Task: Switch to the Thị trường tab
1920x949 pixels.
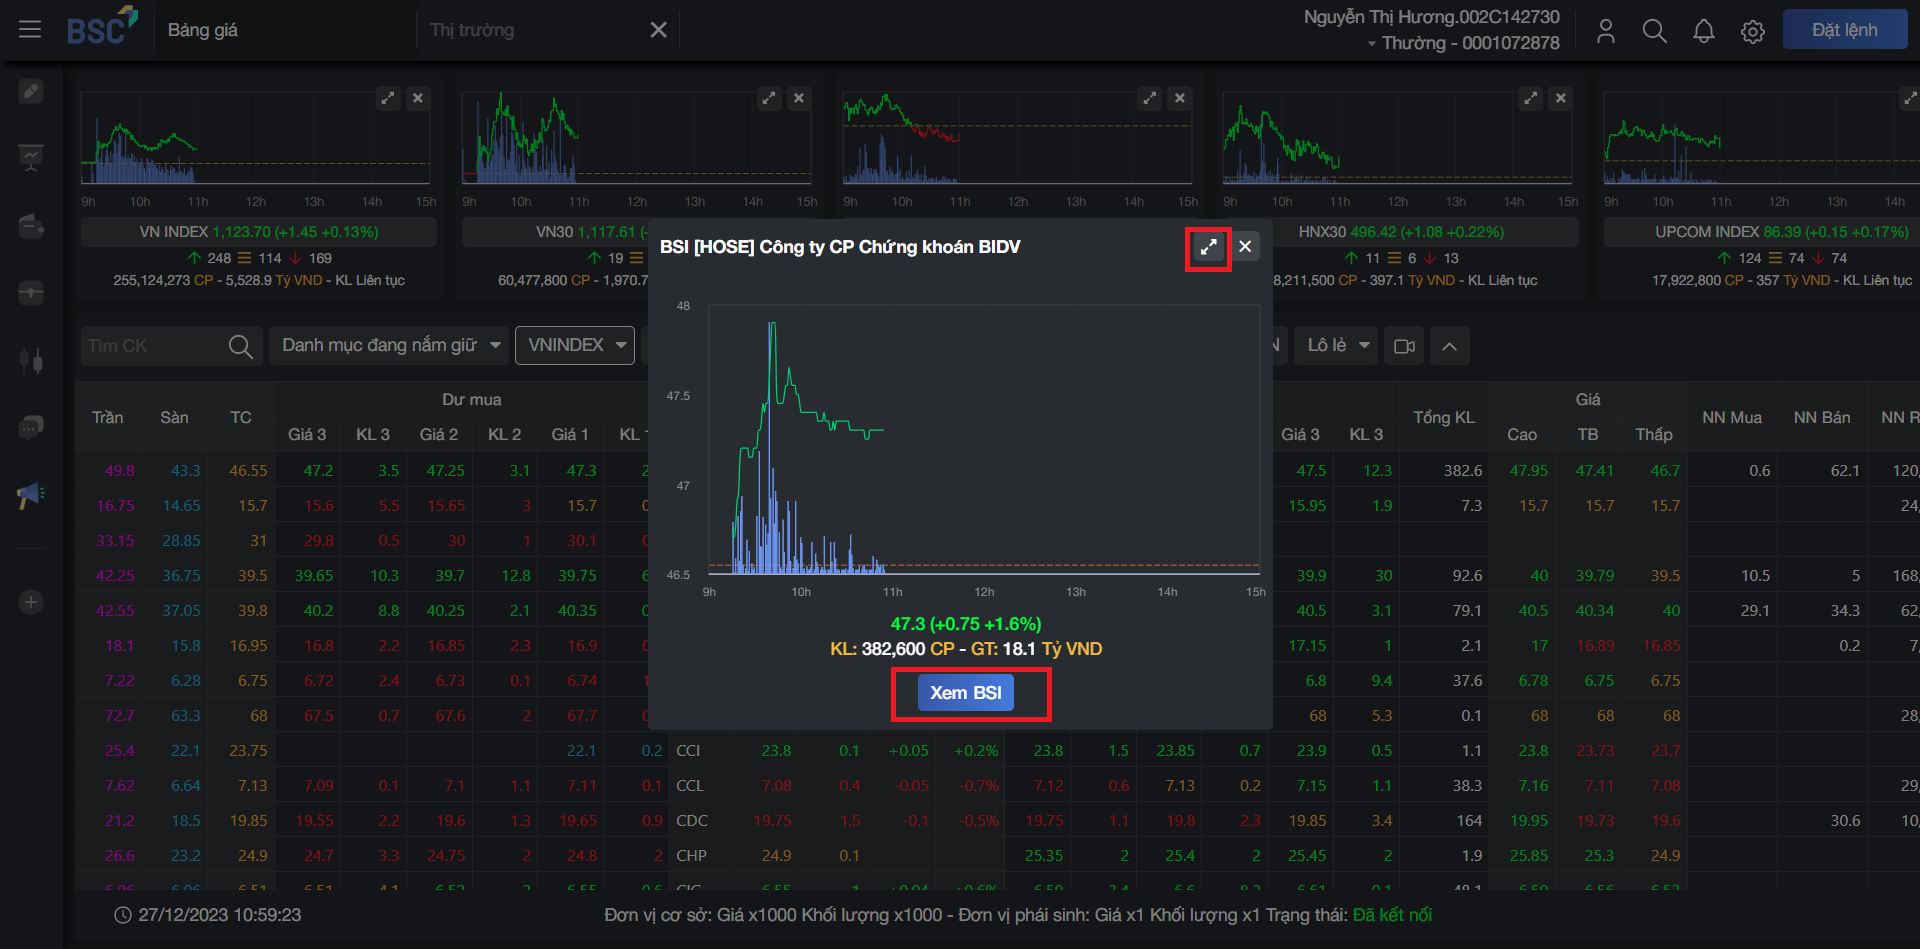Action: click(x=472, y=30)
